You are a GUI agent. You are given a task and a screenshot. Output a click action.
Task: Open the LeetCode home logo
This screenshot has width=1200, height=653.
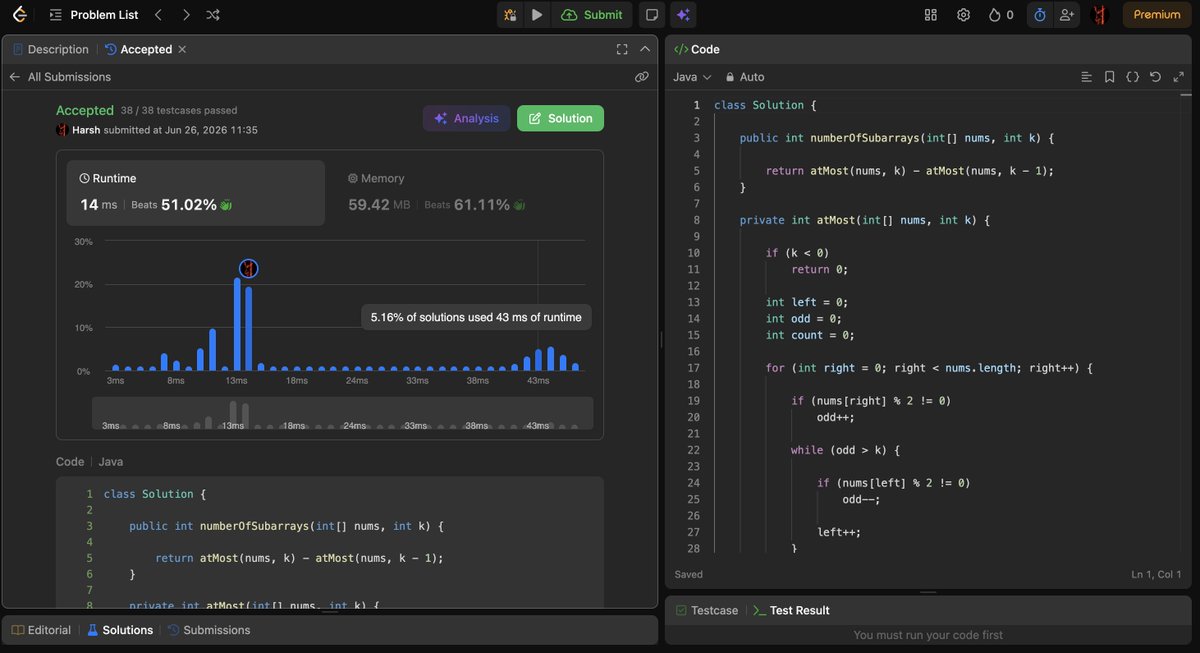(x=19, y=15)
